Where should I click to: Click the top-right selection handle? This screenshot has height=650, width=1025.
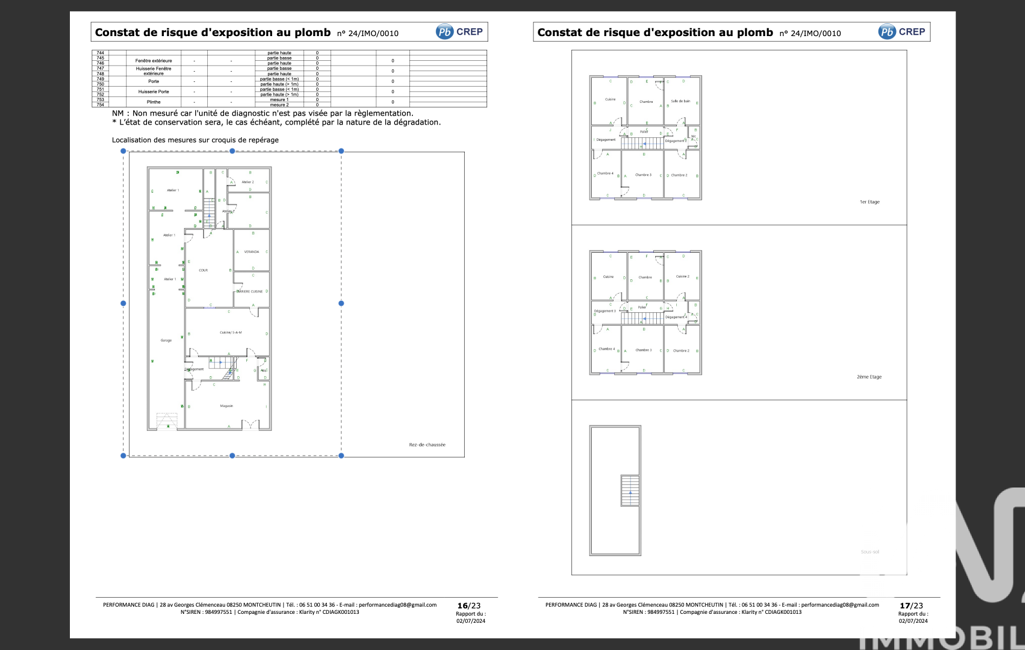click(x=341, y=151)
